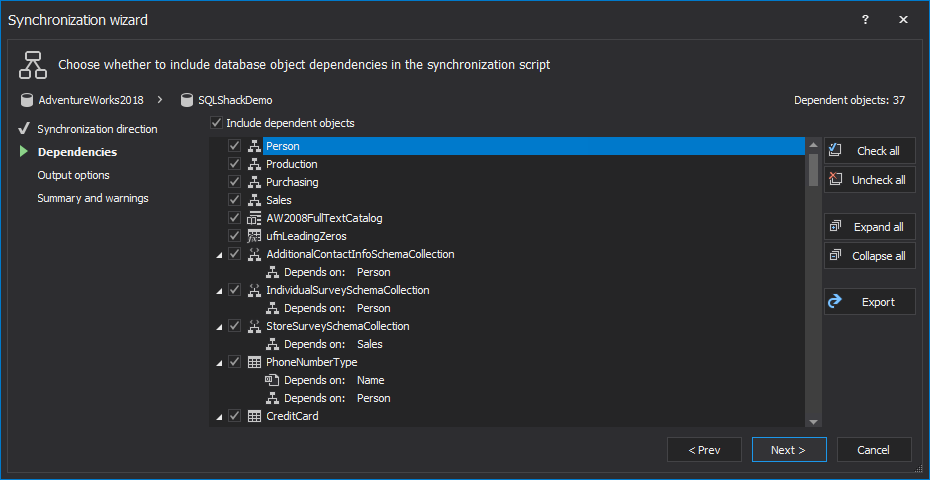Viewport: 930px width, 480px height.
Task: Click the Person schema icon
Action: pos(254,146)
